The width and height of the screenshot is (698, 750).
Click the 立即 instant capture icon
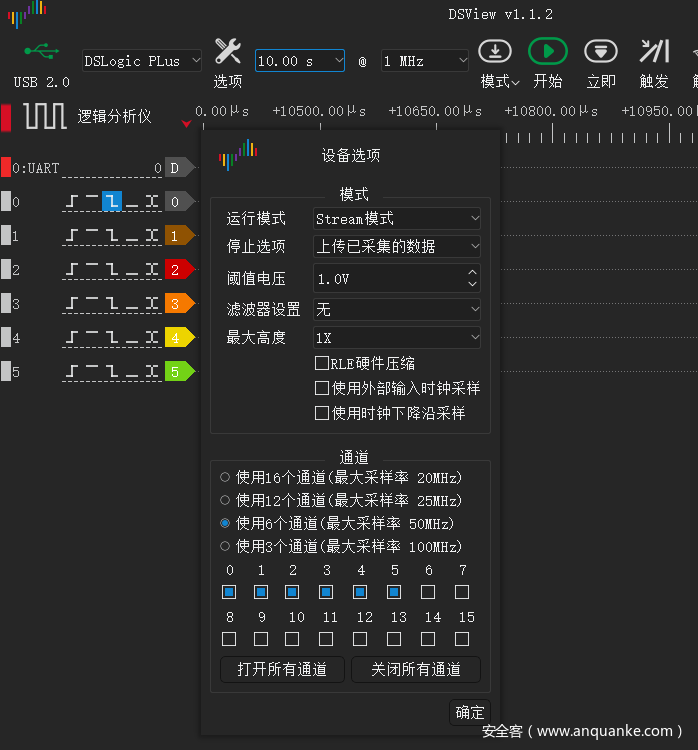[x=600, y=52]
